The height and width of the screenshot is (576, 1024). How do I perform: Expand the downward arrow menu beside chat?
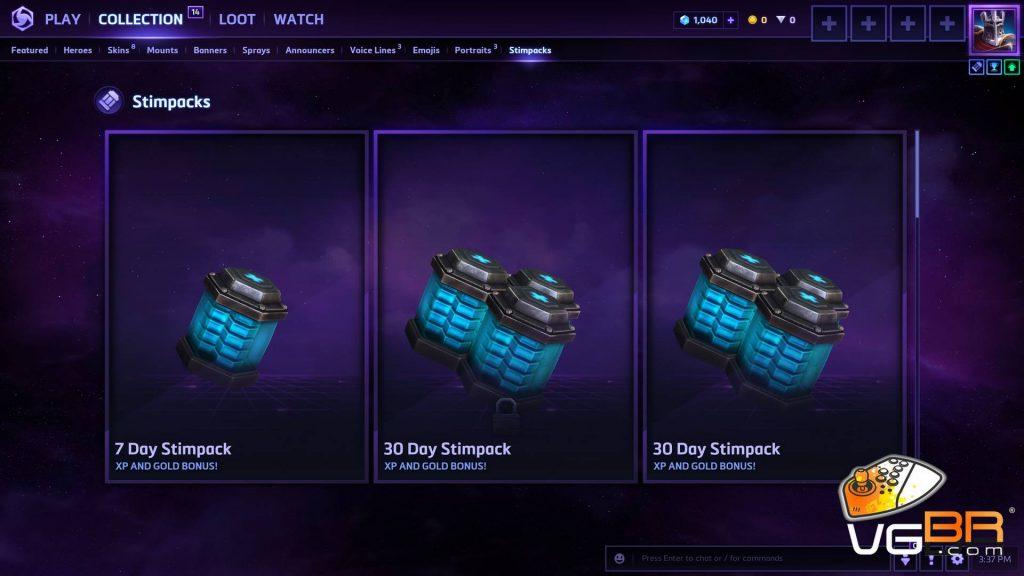(905, 560)
